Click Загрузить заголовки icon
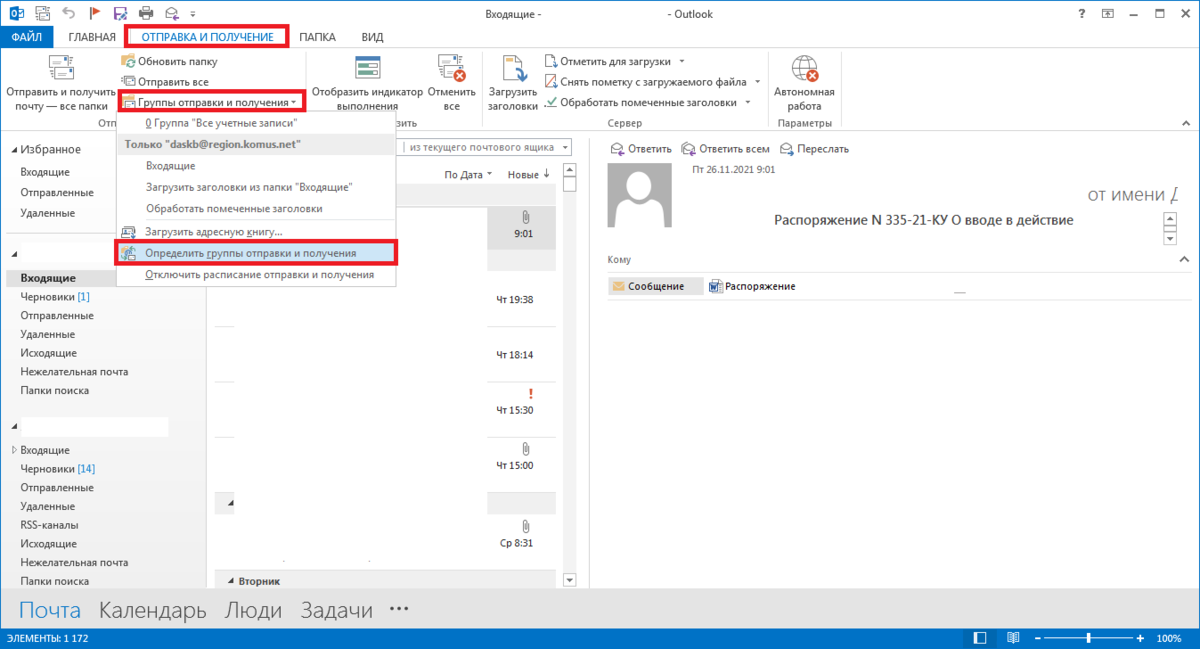The width and height of the screenshot is (1200, 649). [514, 67]
